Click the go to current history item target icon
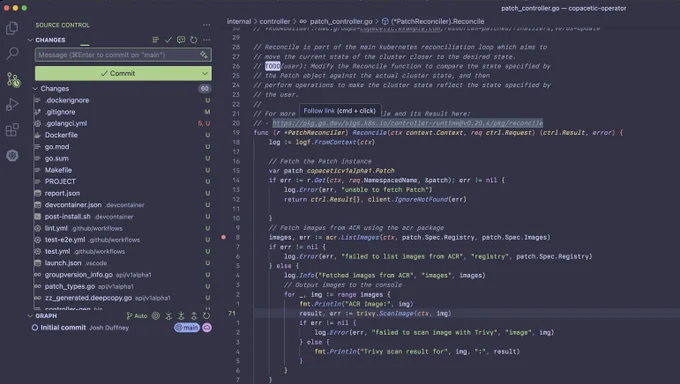This screenshot has width=680, height=384. (x=156, y=316)
